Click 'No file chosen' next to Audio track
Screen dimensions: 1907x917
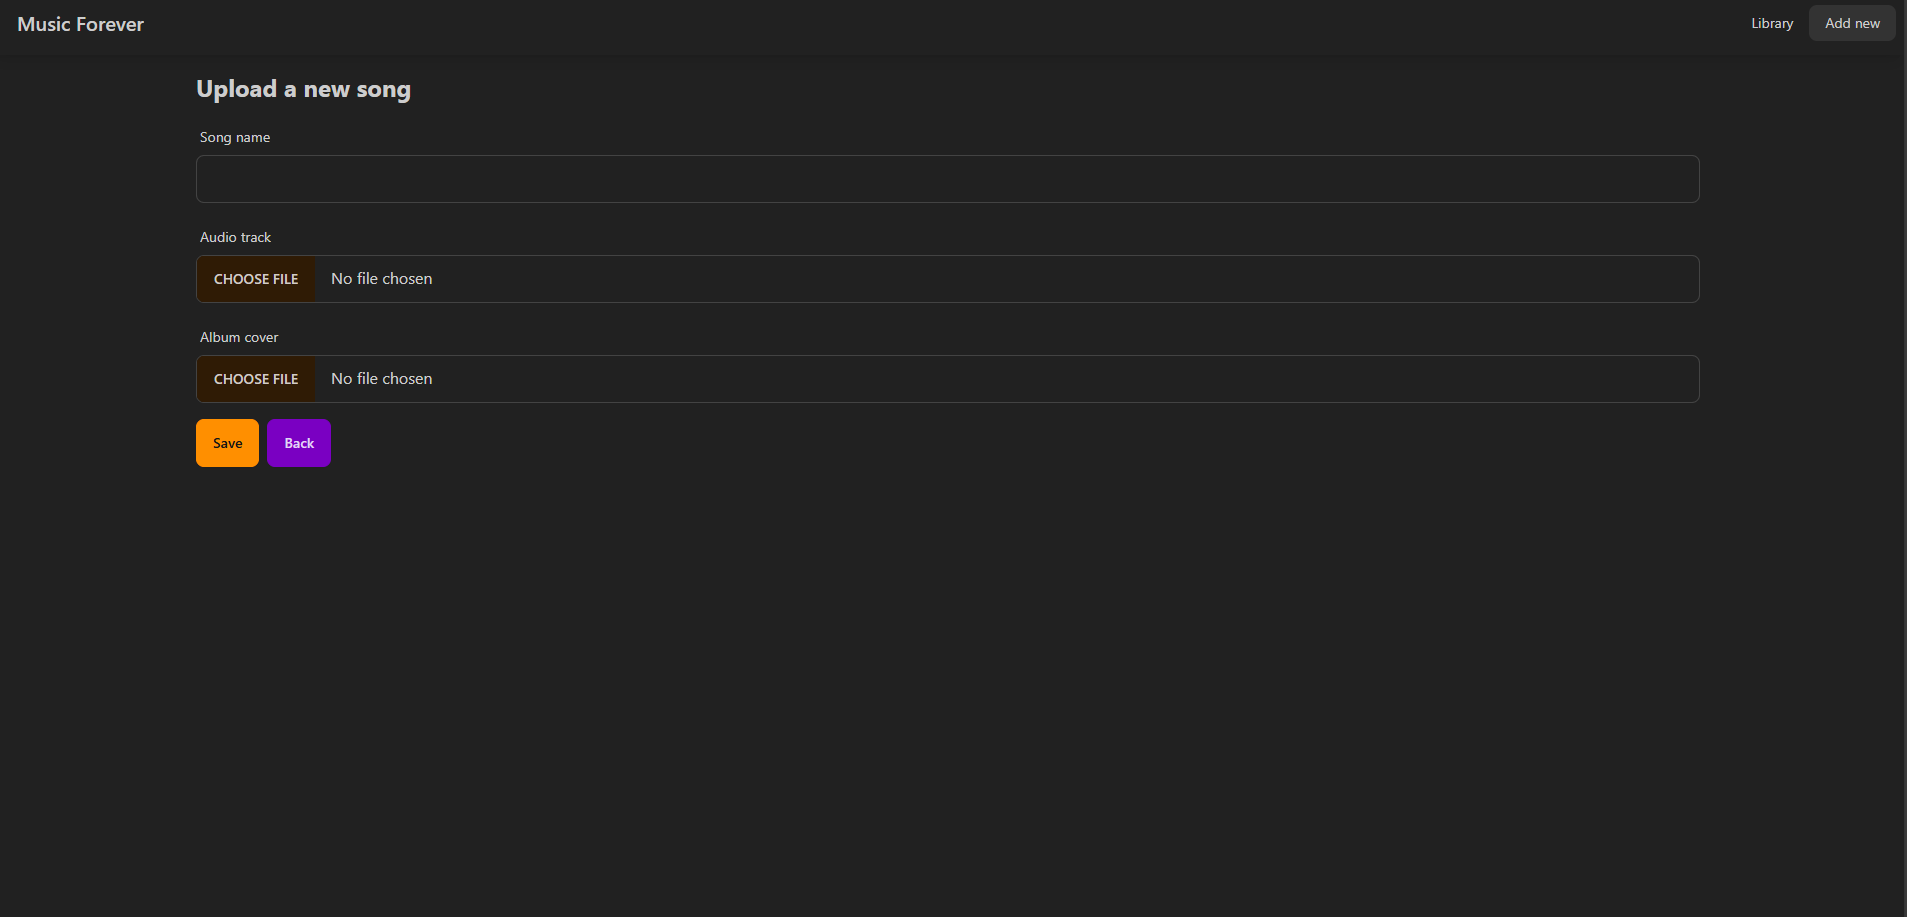point(381,278)
